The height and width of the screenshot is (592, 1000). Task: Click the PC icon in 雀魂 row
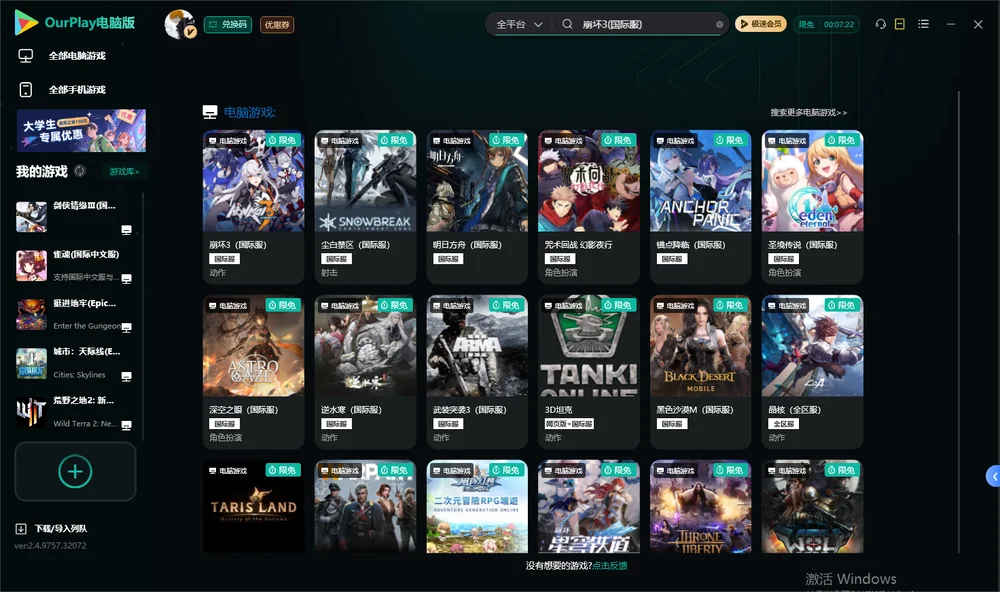[x=126, y=278]
